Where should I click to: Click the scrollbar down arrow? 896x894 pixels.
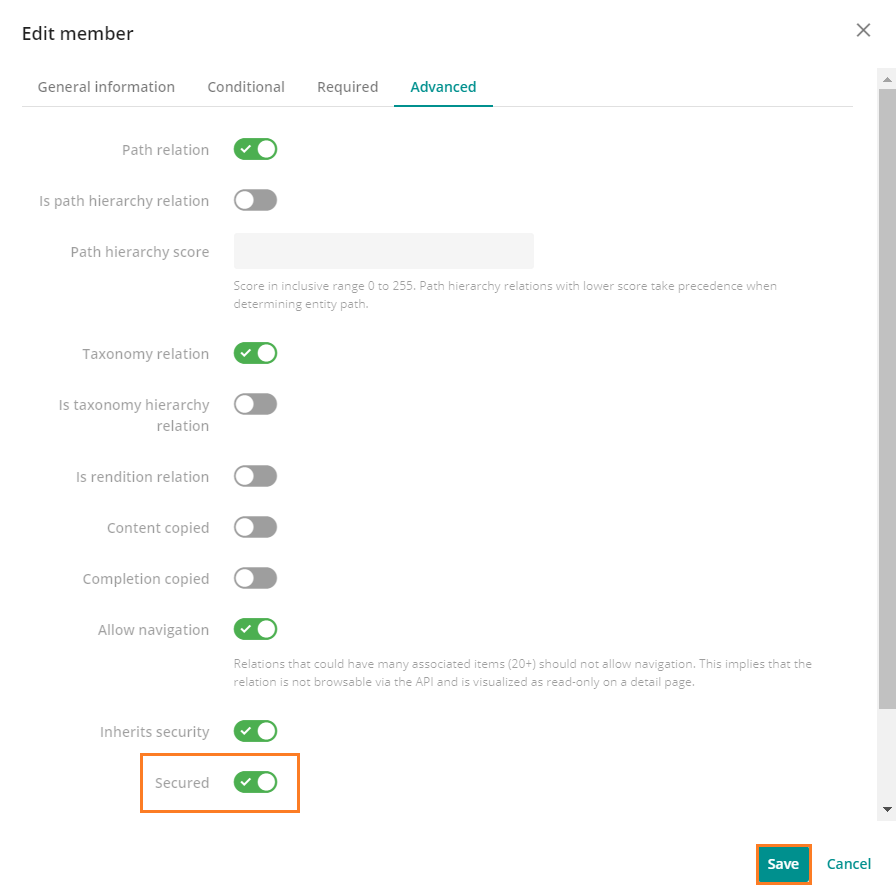tap(886, 808)
